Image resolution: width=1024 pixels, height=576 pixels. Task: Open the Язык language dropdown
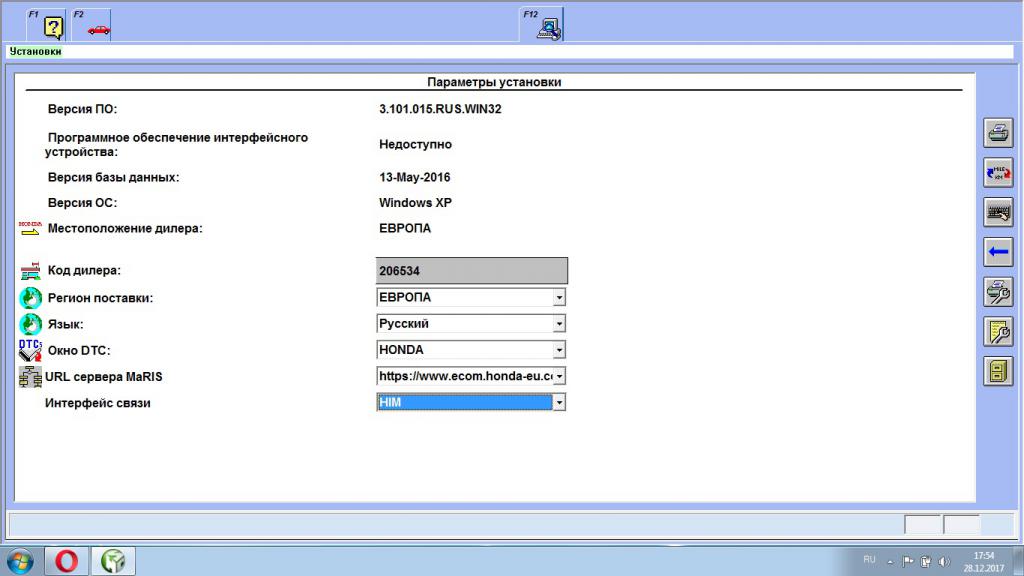(559, 324)
